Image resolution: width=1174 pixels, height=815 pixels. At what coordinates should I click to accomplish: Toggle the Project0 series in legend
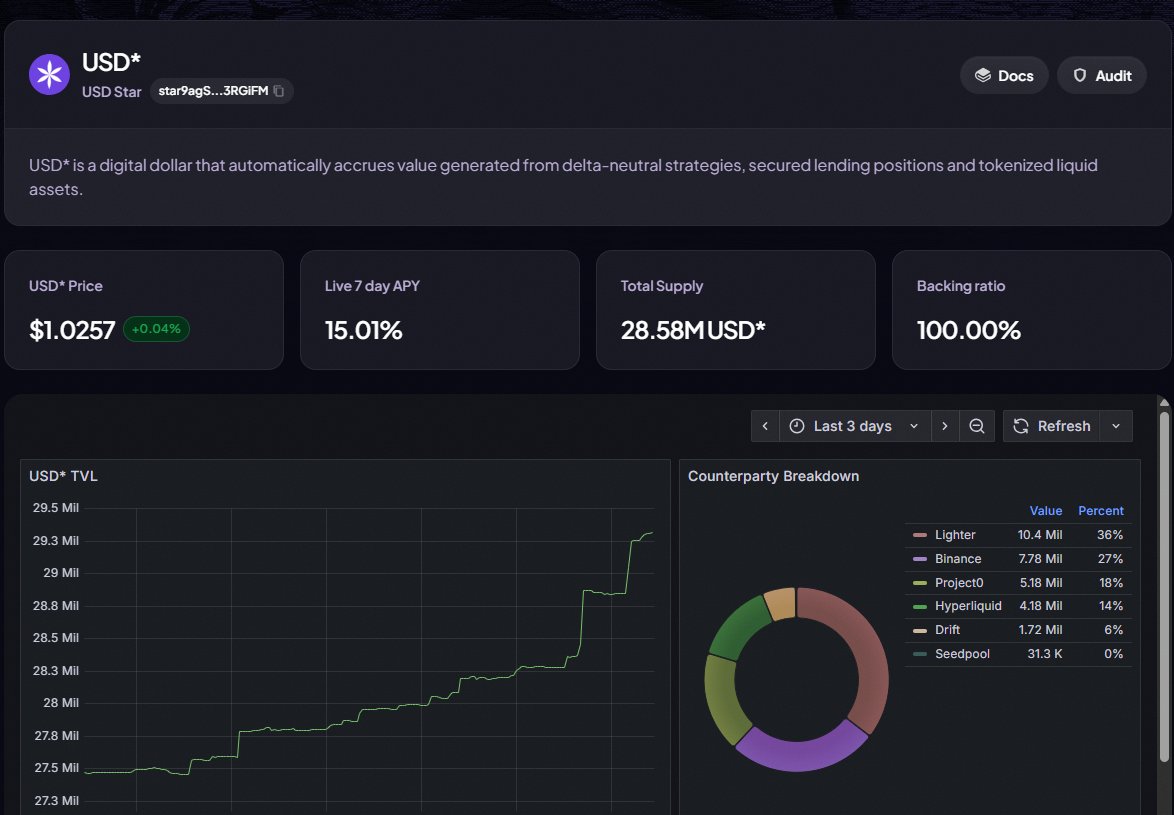pyautogui.click(x=959, y=582)
